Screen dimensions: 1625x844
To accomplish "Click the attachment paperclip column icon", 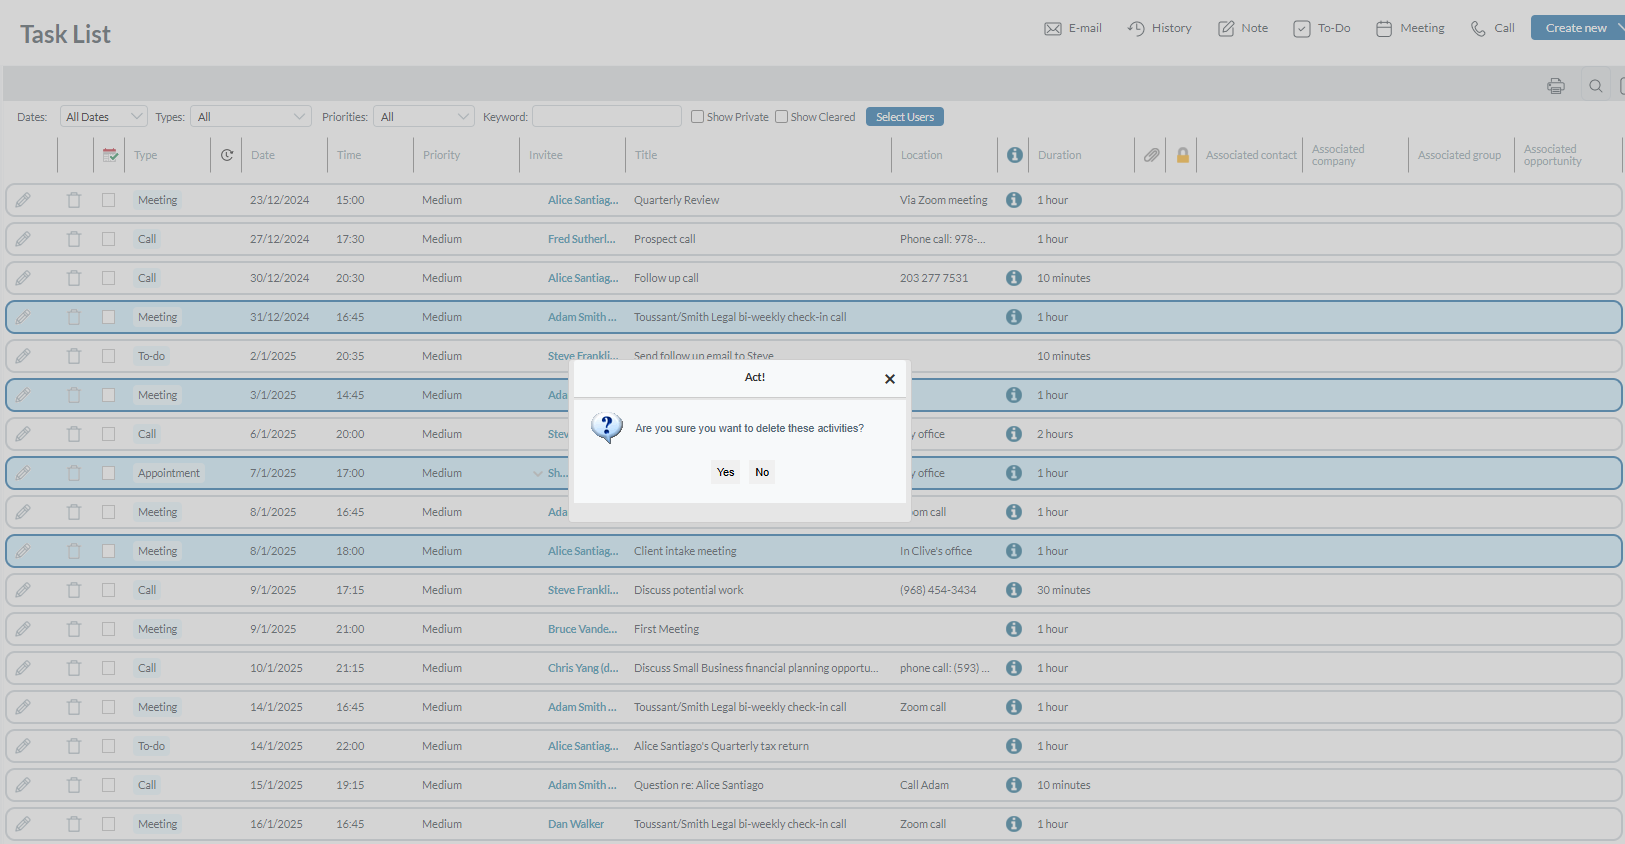I will (1152, 155).
